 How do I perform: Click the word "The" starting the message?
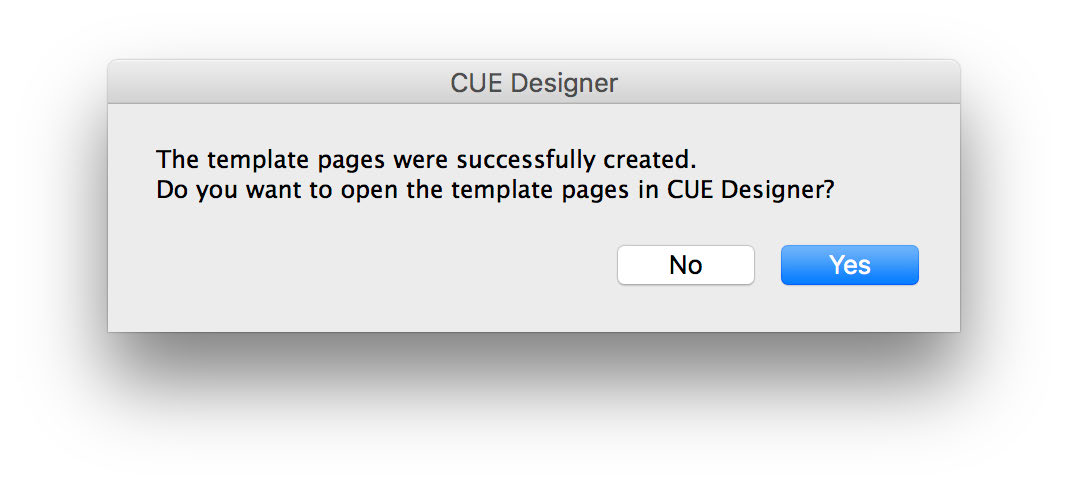click(x=174, y=160)
